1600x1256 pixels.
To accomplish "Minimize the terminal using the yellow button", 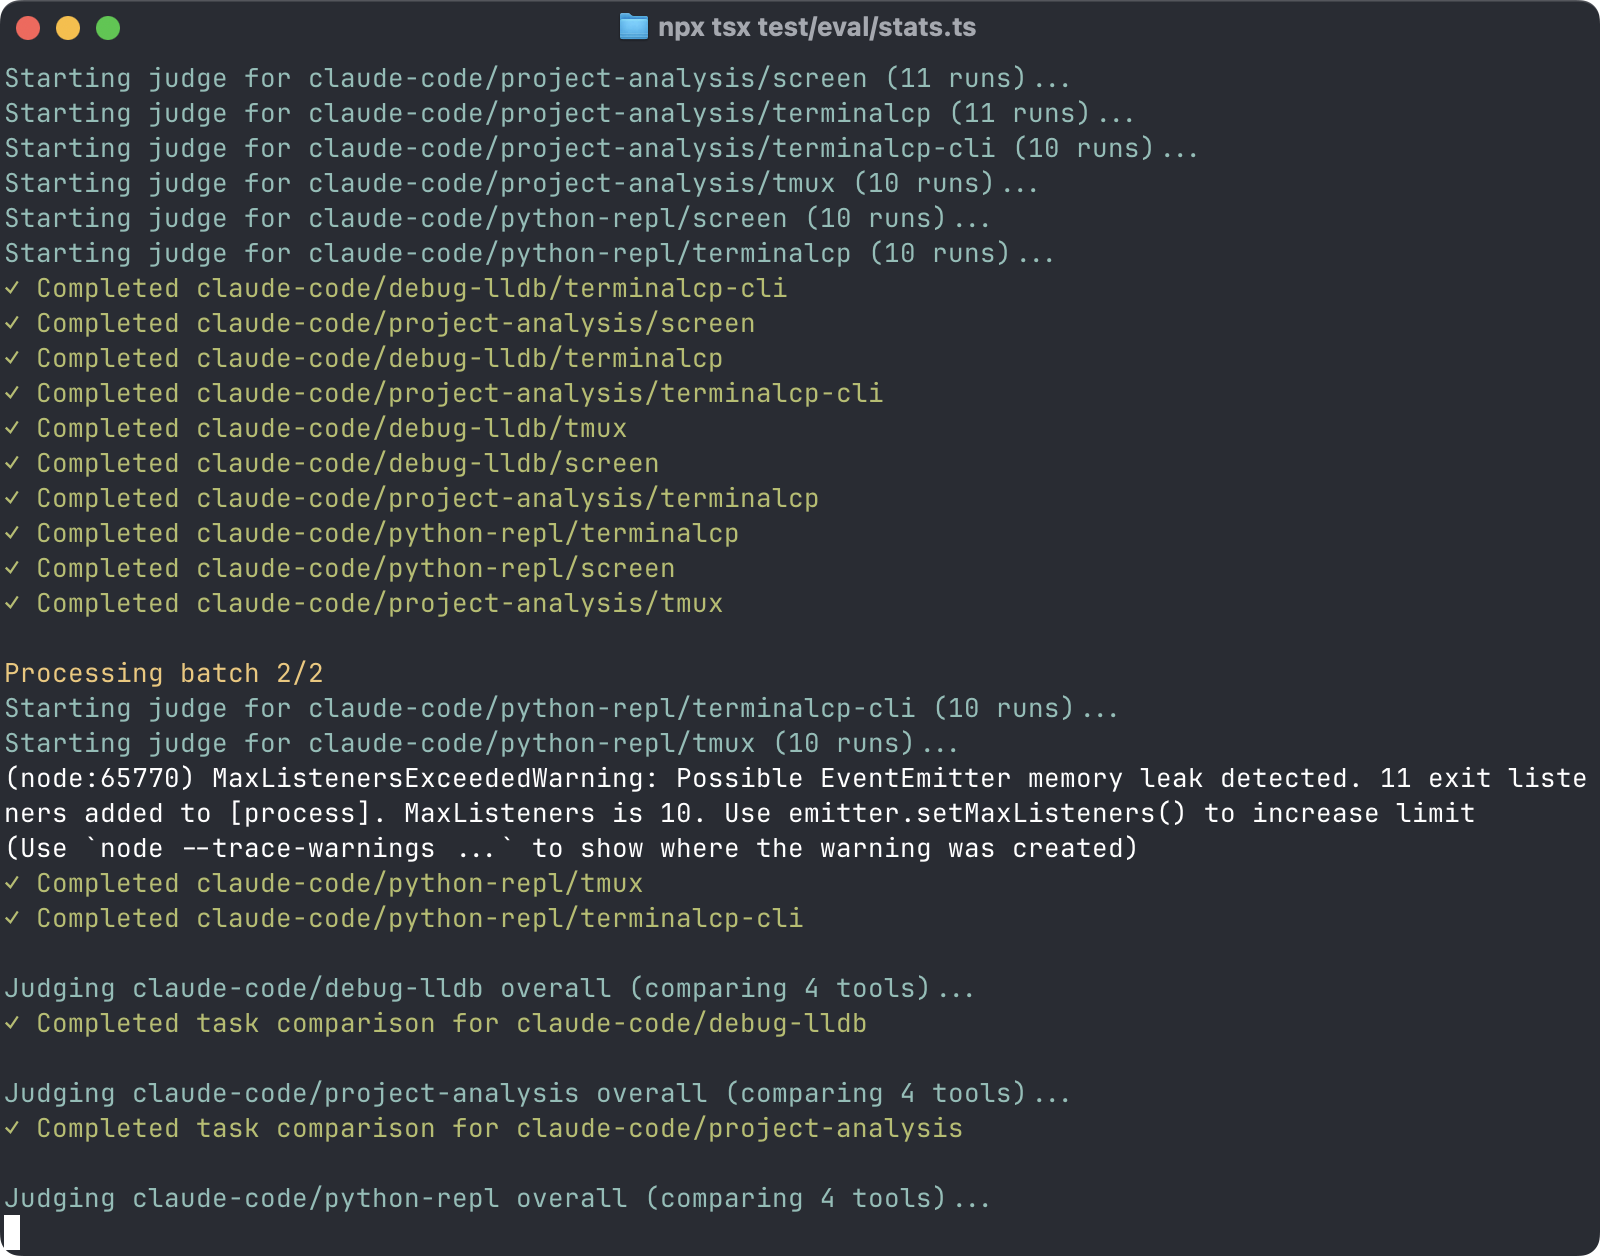I will coord(68,28).
